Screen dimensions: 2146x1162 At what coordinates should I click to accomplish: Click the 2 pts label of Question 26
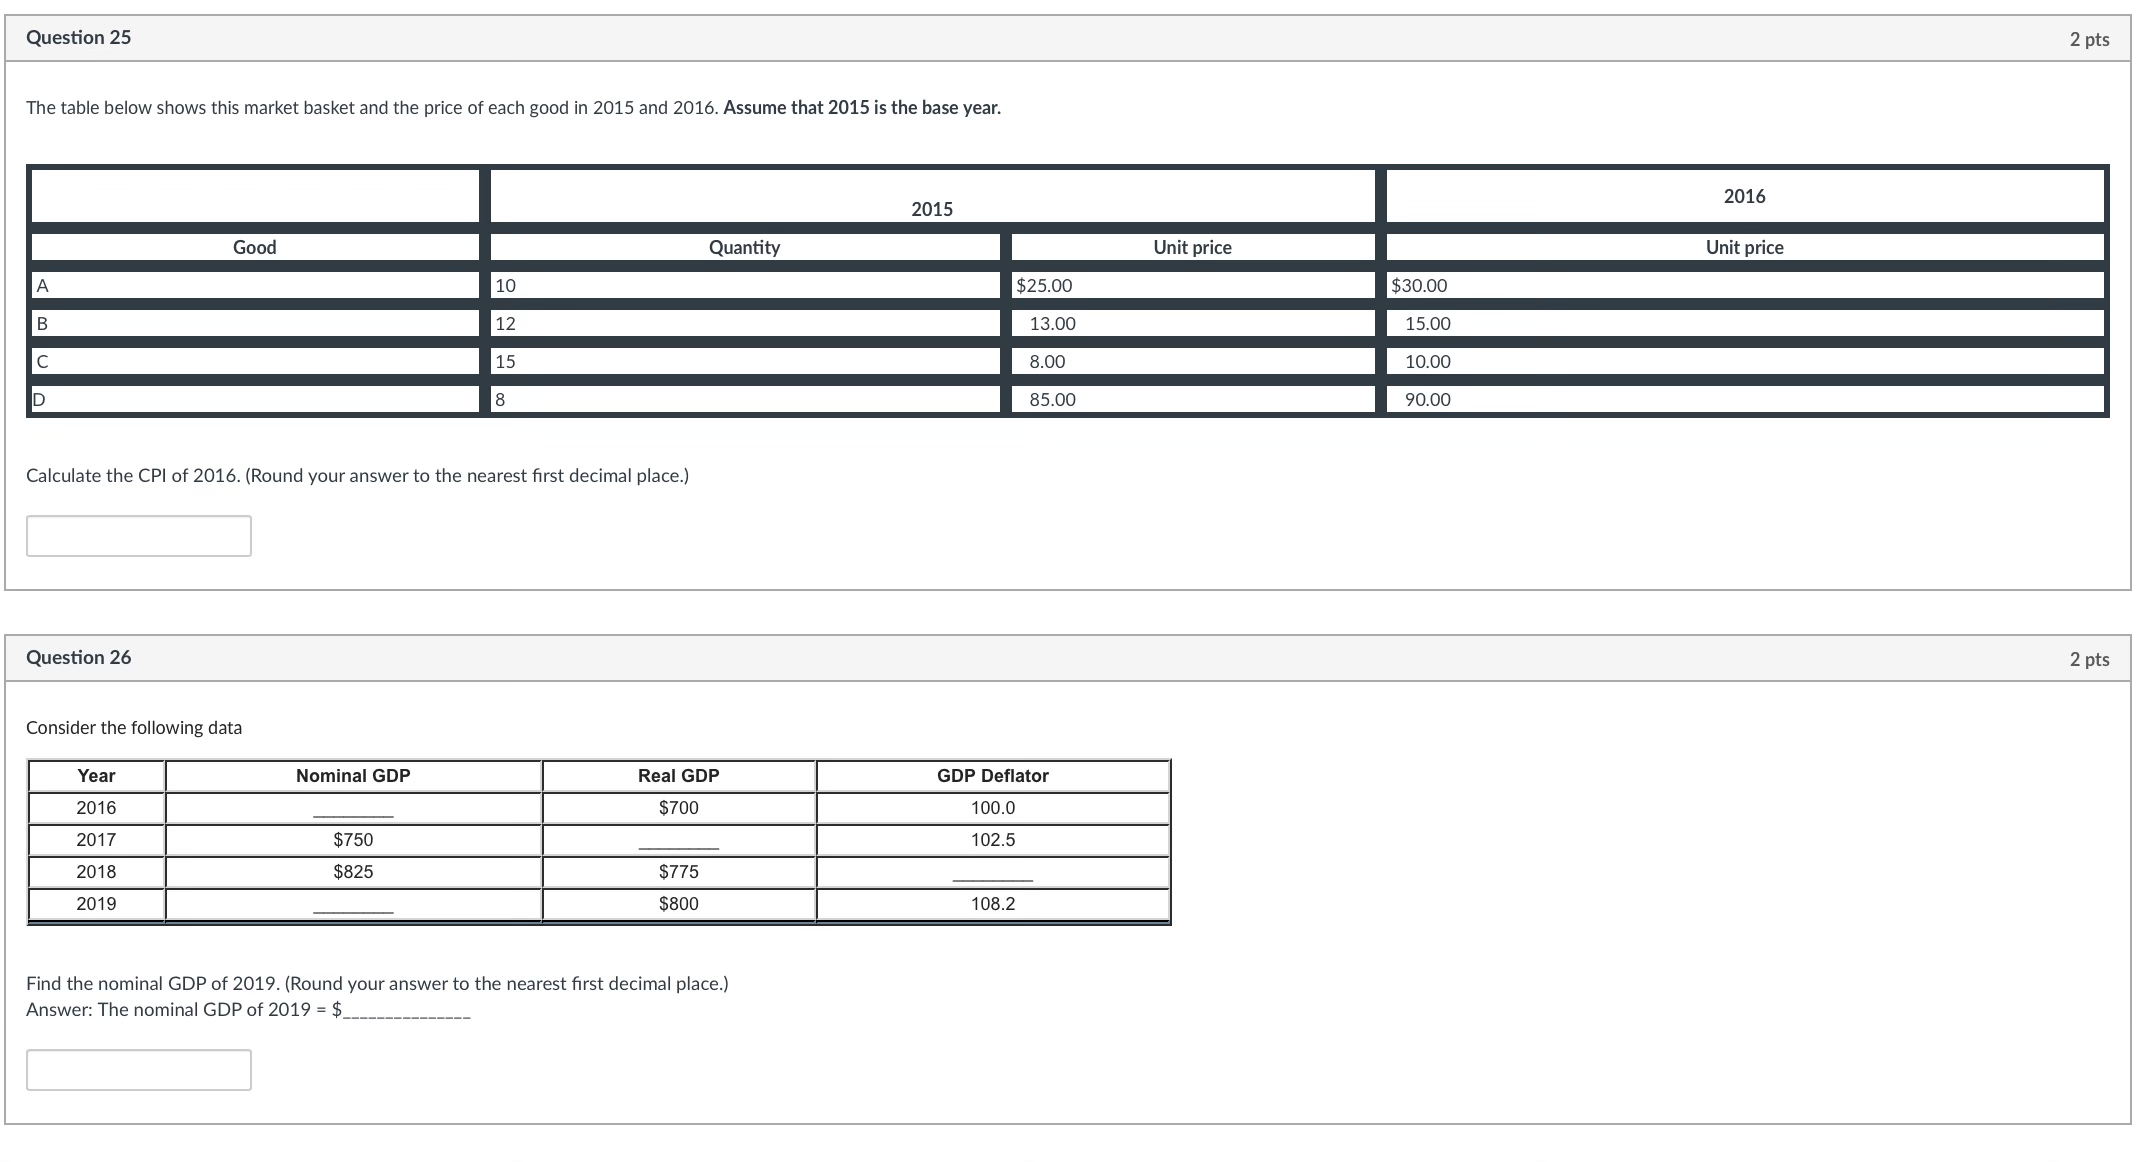(2089, 660)
